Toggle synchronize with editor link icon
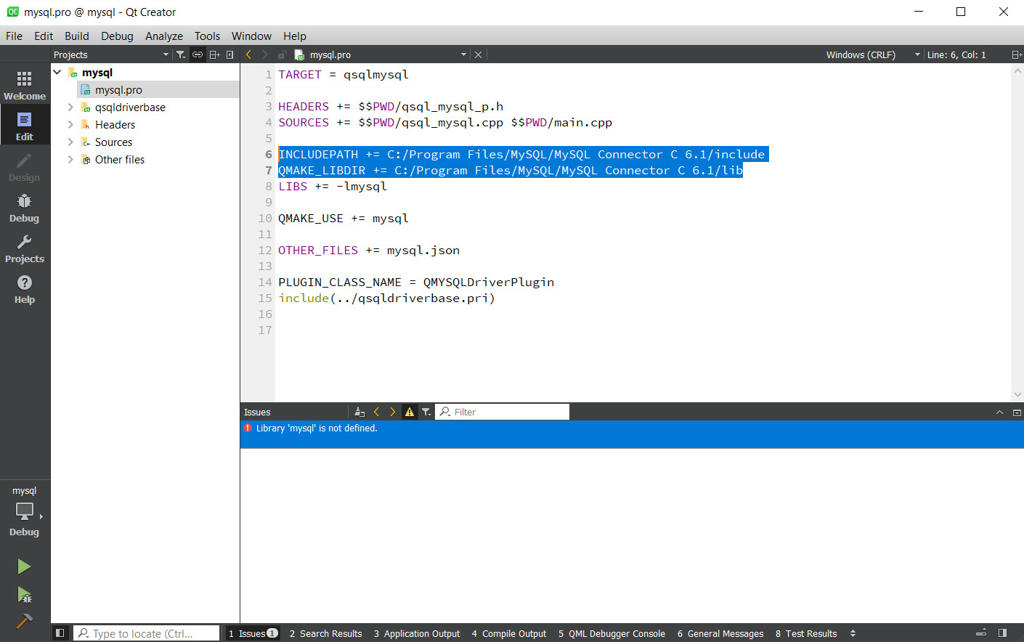Screen dimensions: 1024x642 (x=197, y=55)
